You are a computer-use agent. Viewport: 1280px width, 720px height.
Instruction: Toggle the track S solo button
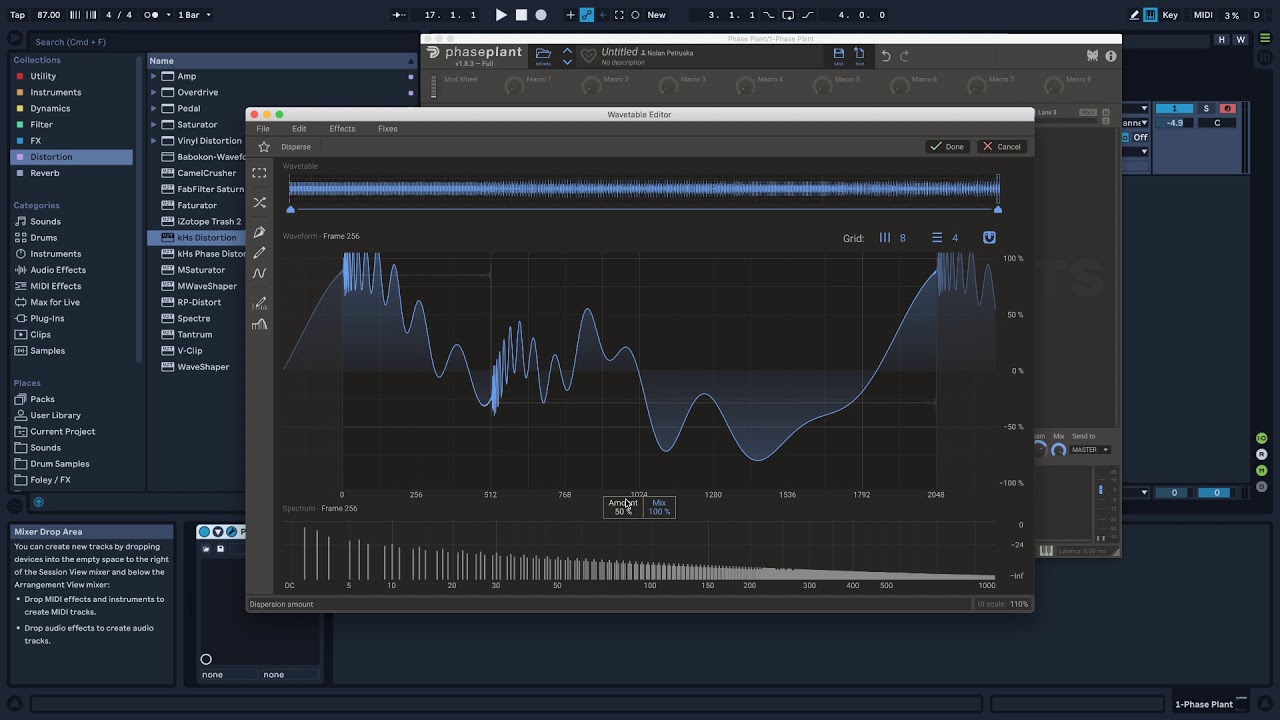1206,108
